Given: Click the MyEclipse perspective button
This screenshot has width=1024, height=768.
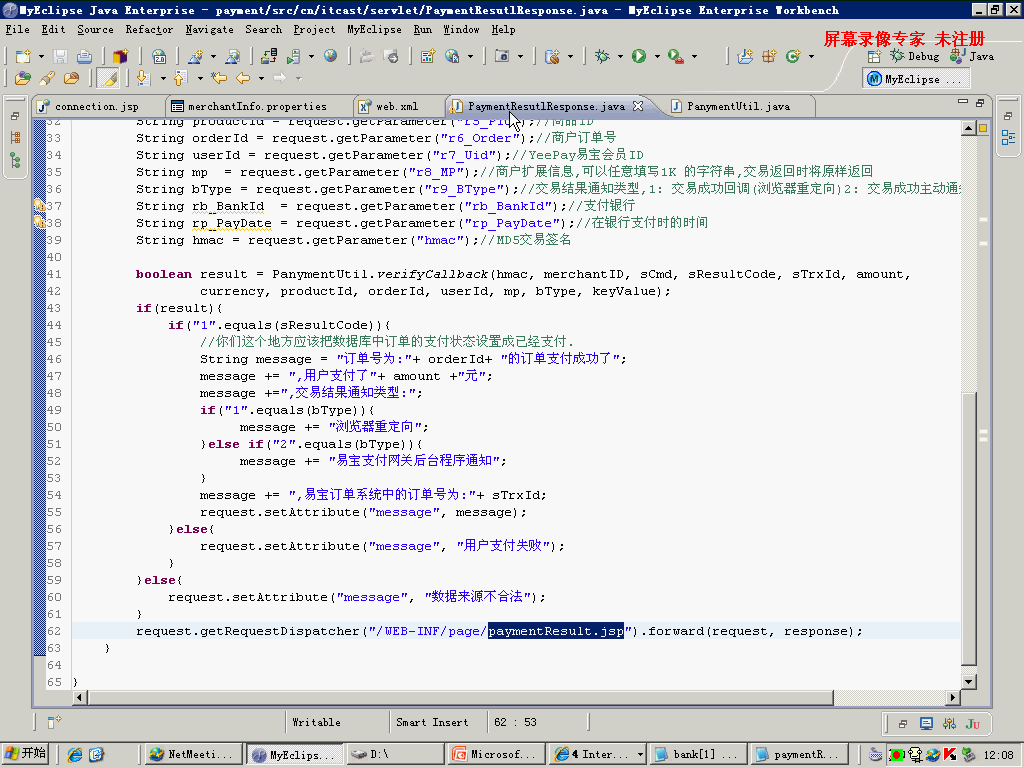Looking at the screenshot, I should [x=914, y=80].
